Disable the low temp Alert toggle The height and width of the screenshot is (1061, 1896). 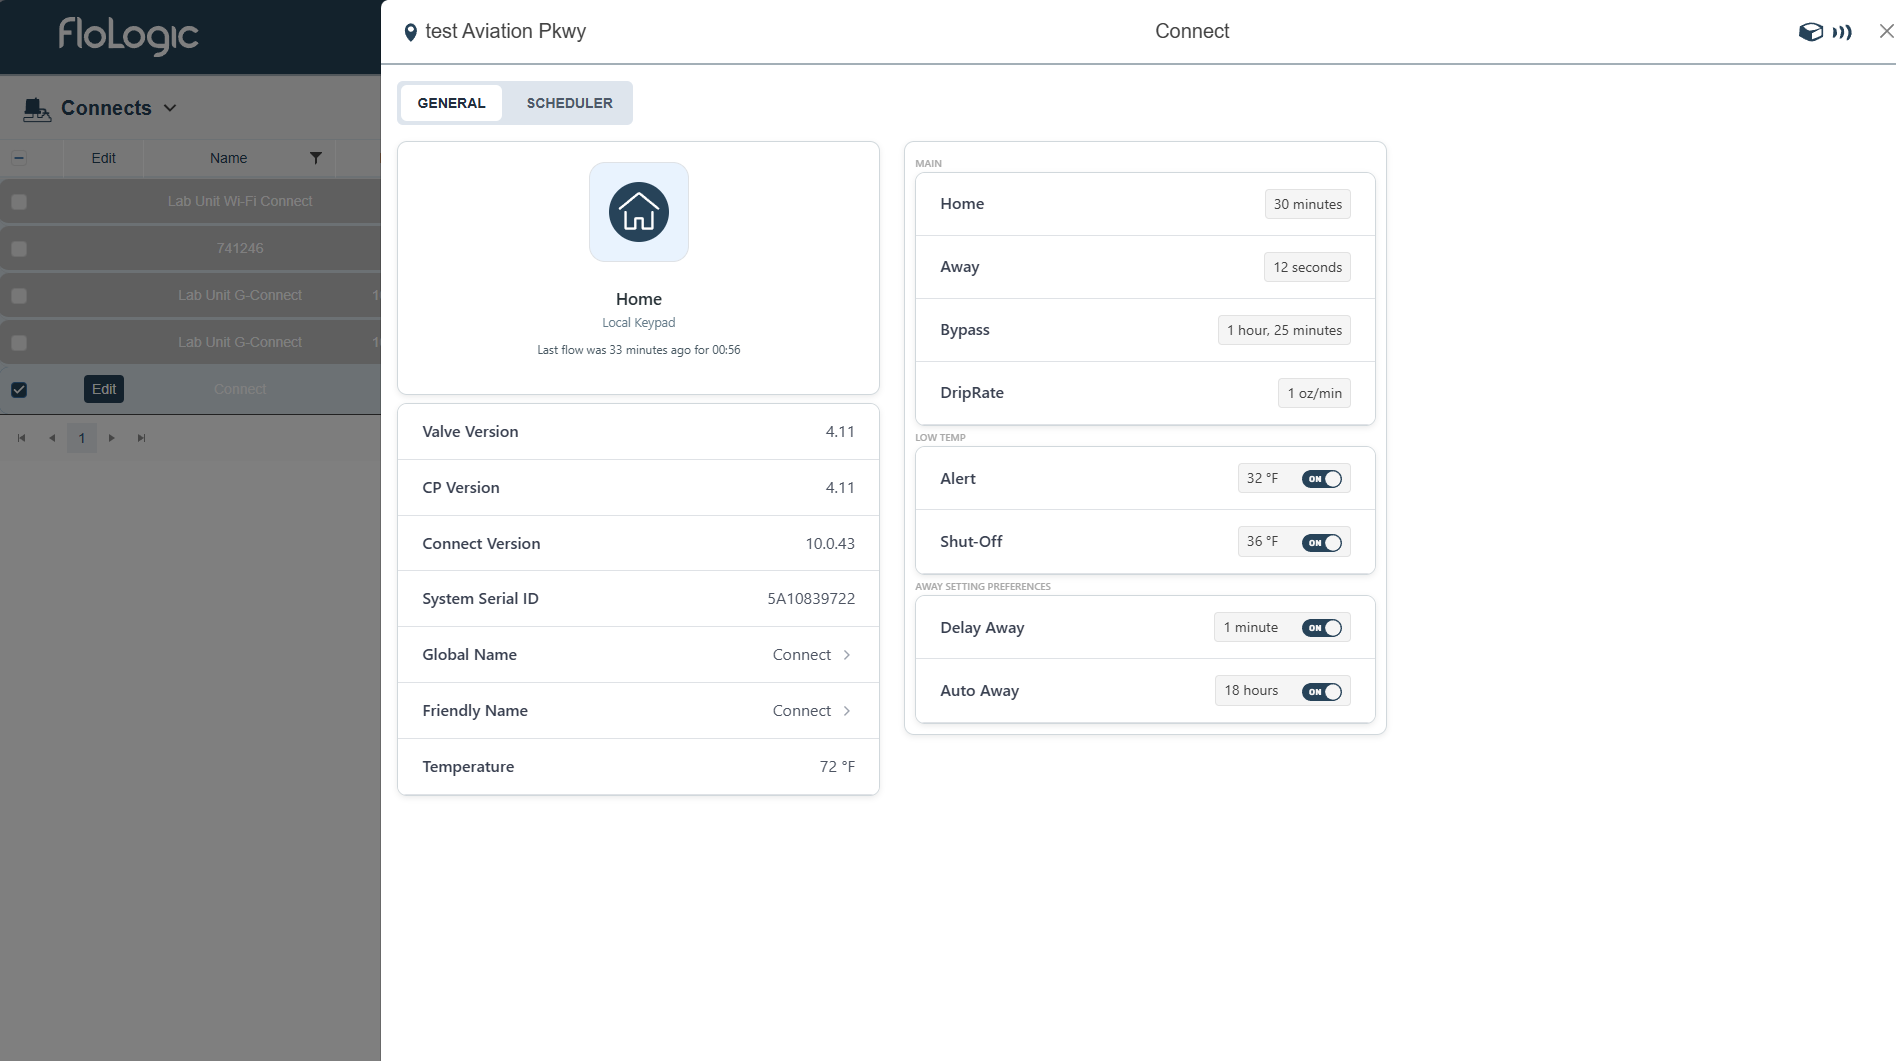coord(1322,478)
